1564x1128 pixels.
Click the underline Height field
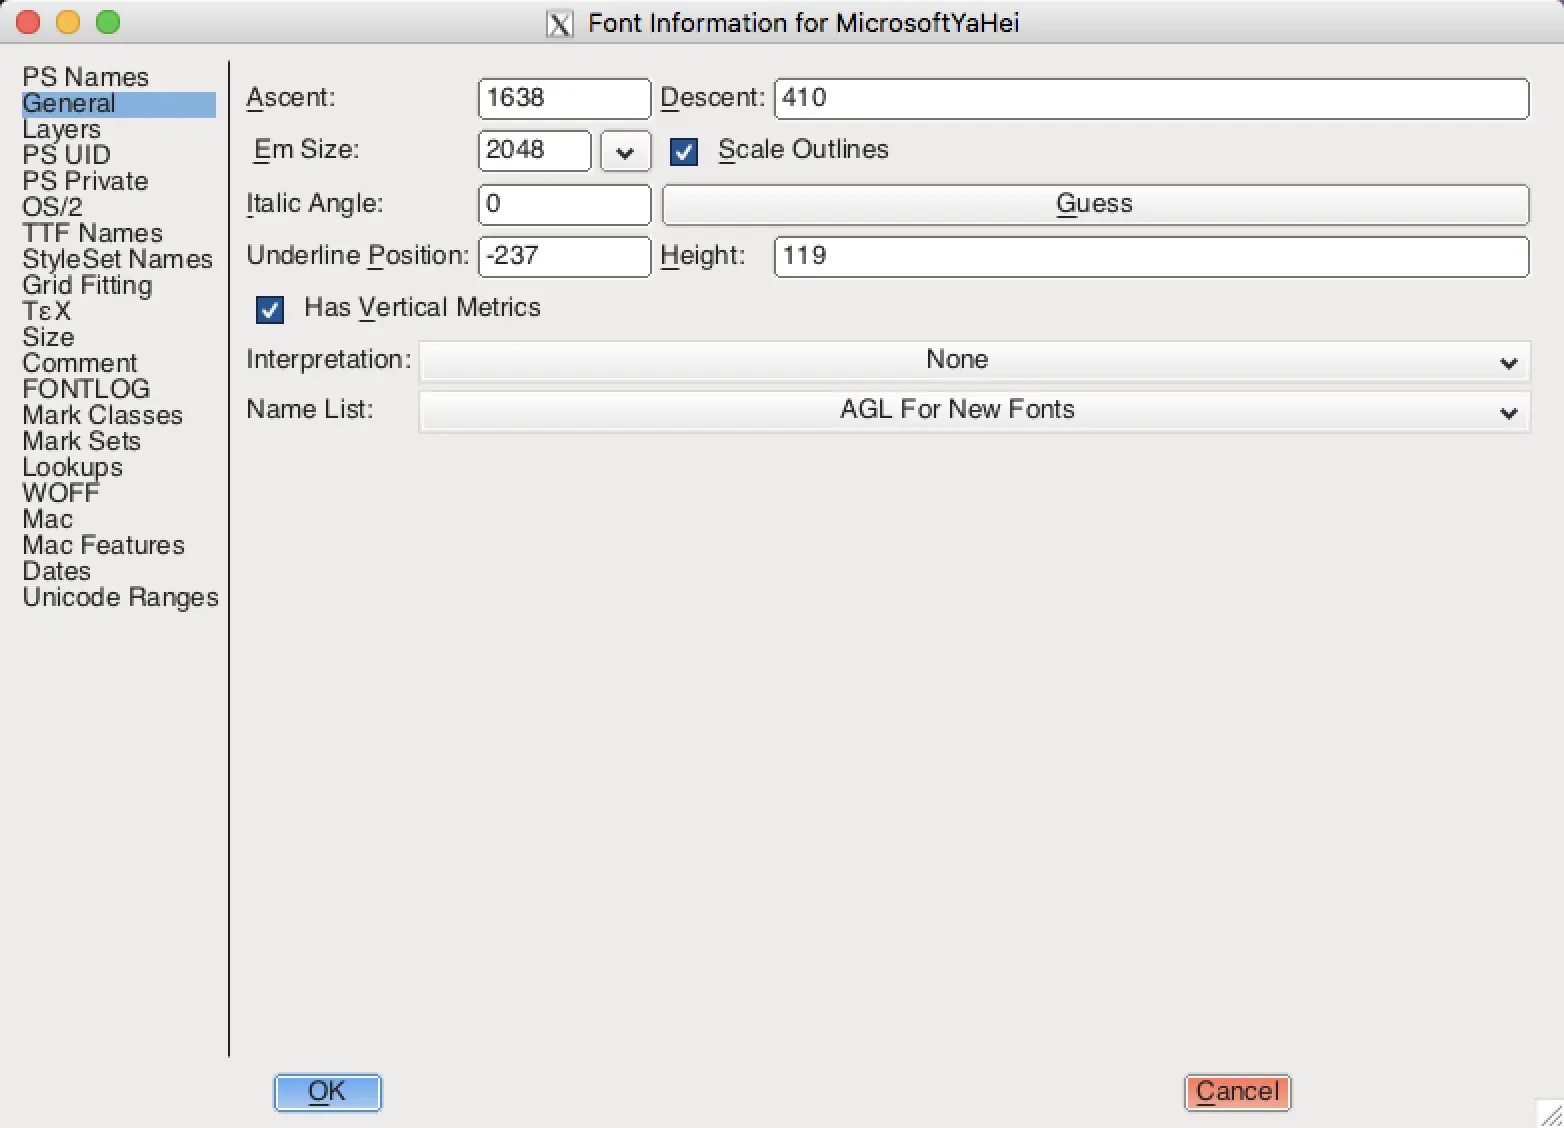(1152, 256)
